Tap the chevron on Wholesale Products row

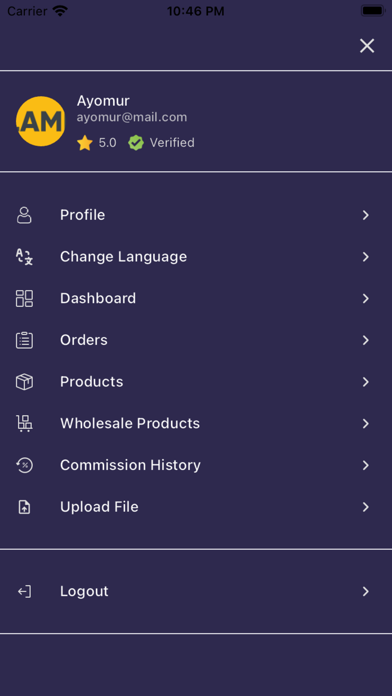(366, 424)
